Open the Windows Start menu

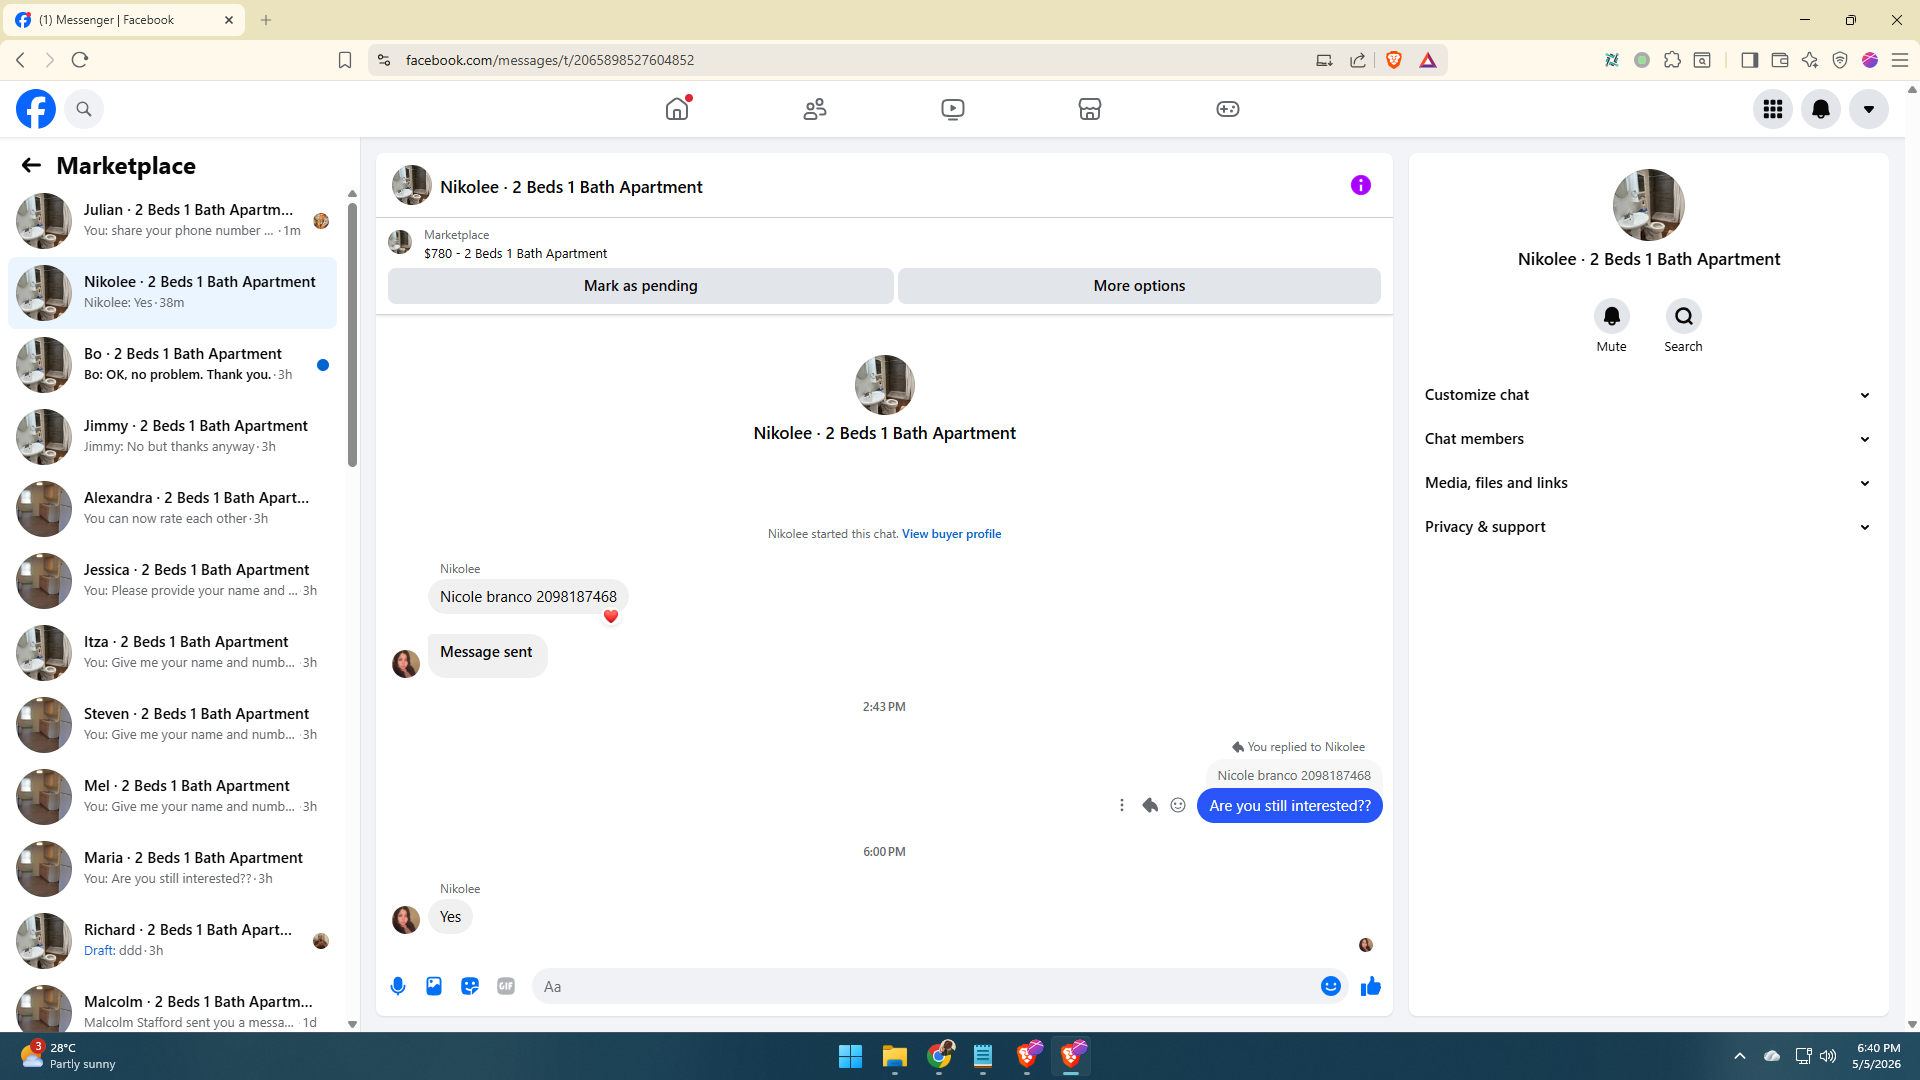click(x=851, y=1056)
